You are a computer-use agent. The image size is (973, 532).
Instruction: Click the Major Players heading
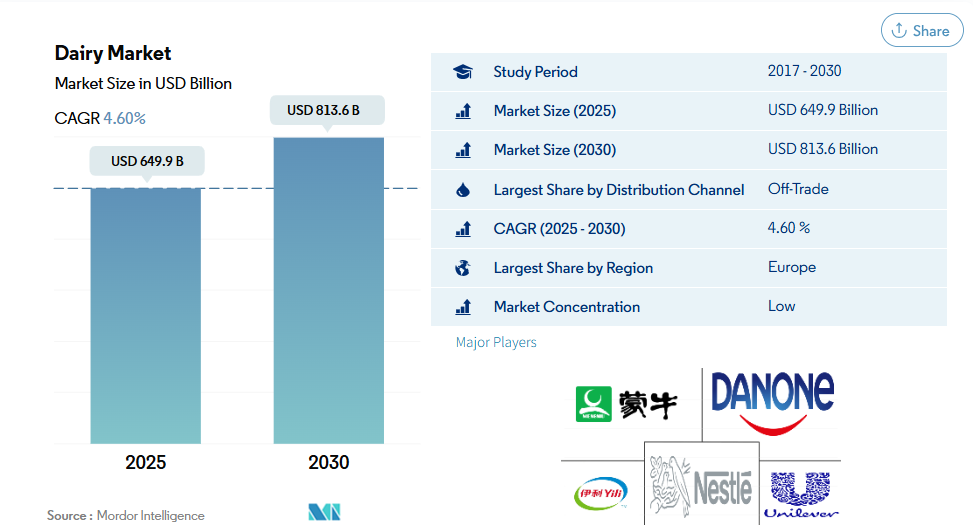[x=496, y=342]
